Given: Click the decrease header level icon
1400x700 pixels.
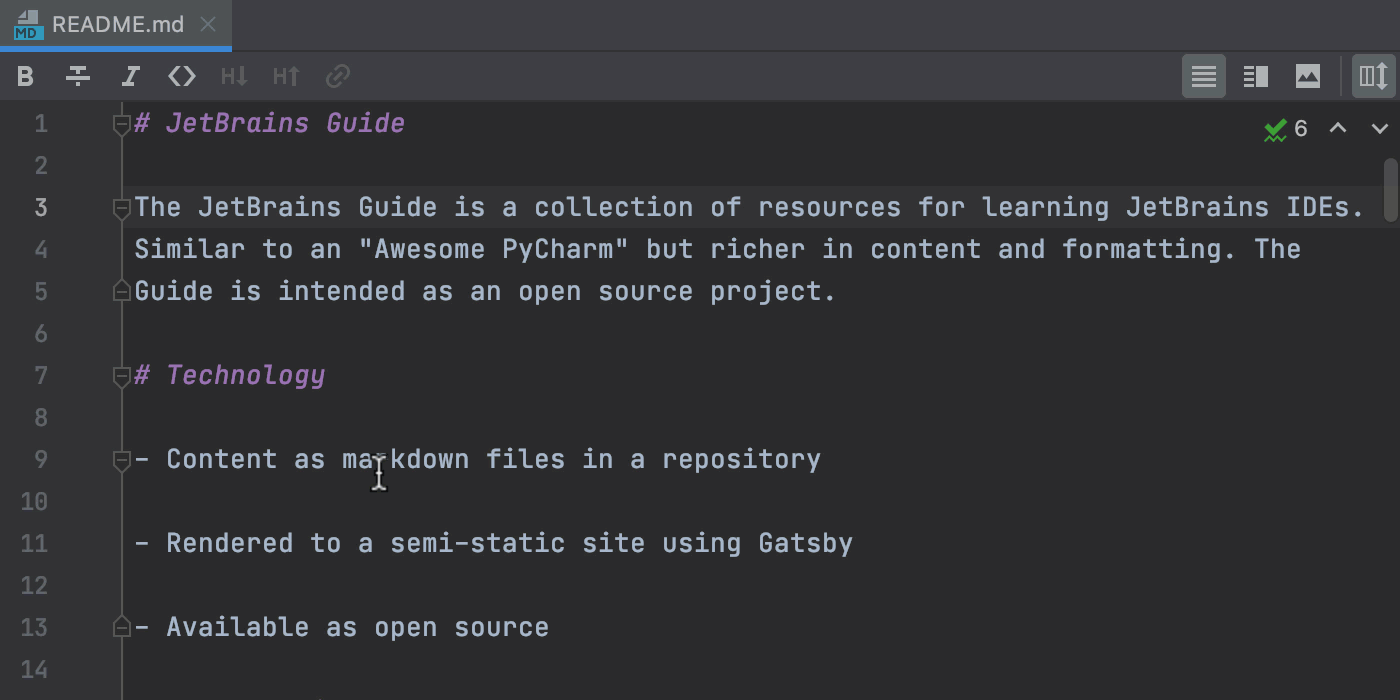Looking at the screenshot, I should [x=233, y=76].
